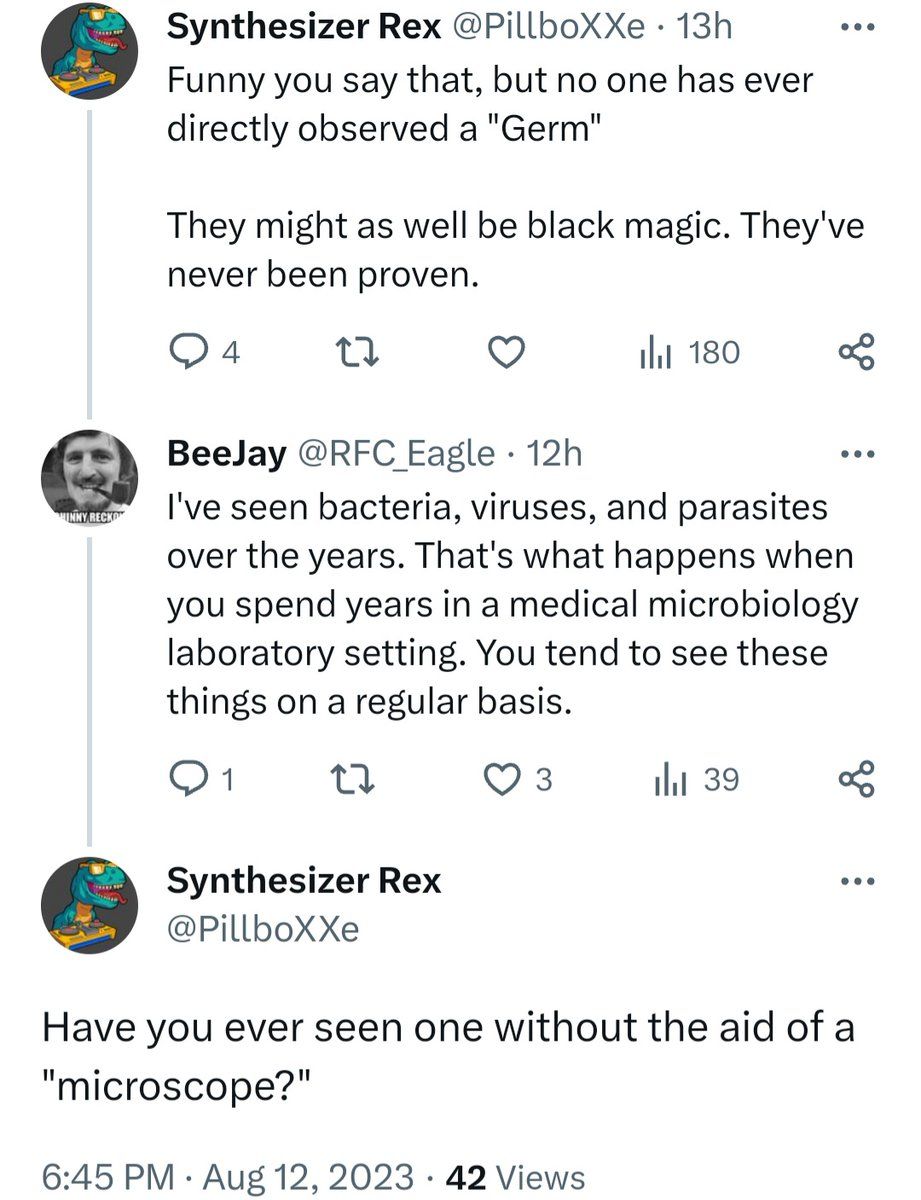View Synthesizer Rex's profile picture

pos(88,48)
